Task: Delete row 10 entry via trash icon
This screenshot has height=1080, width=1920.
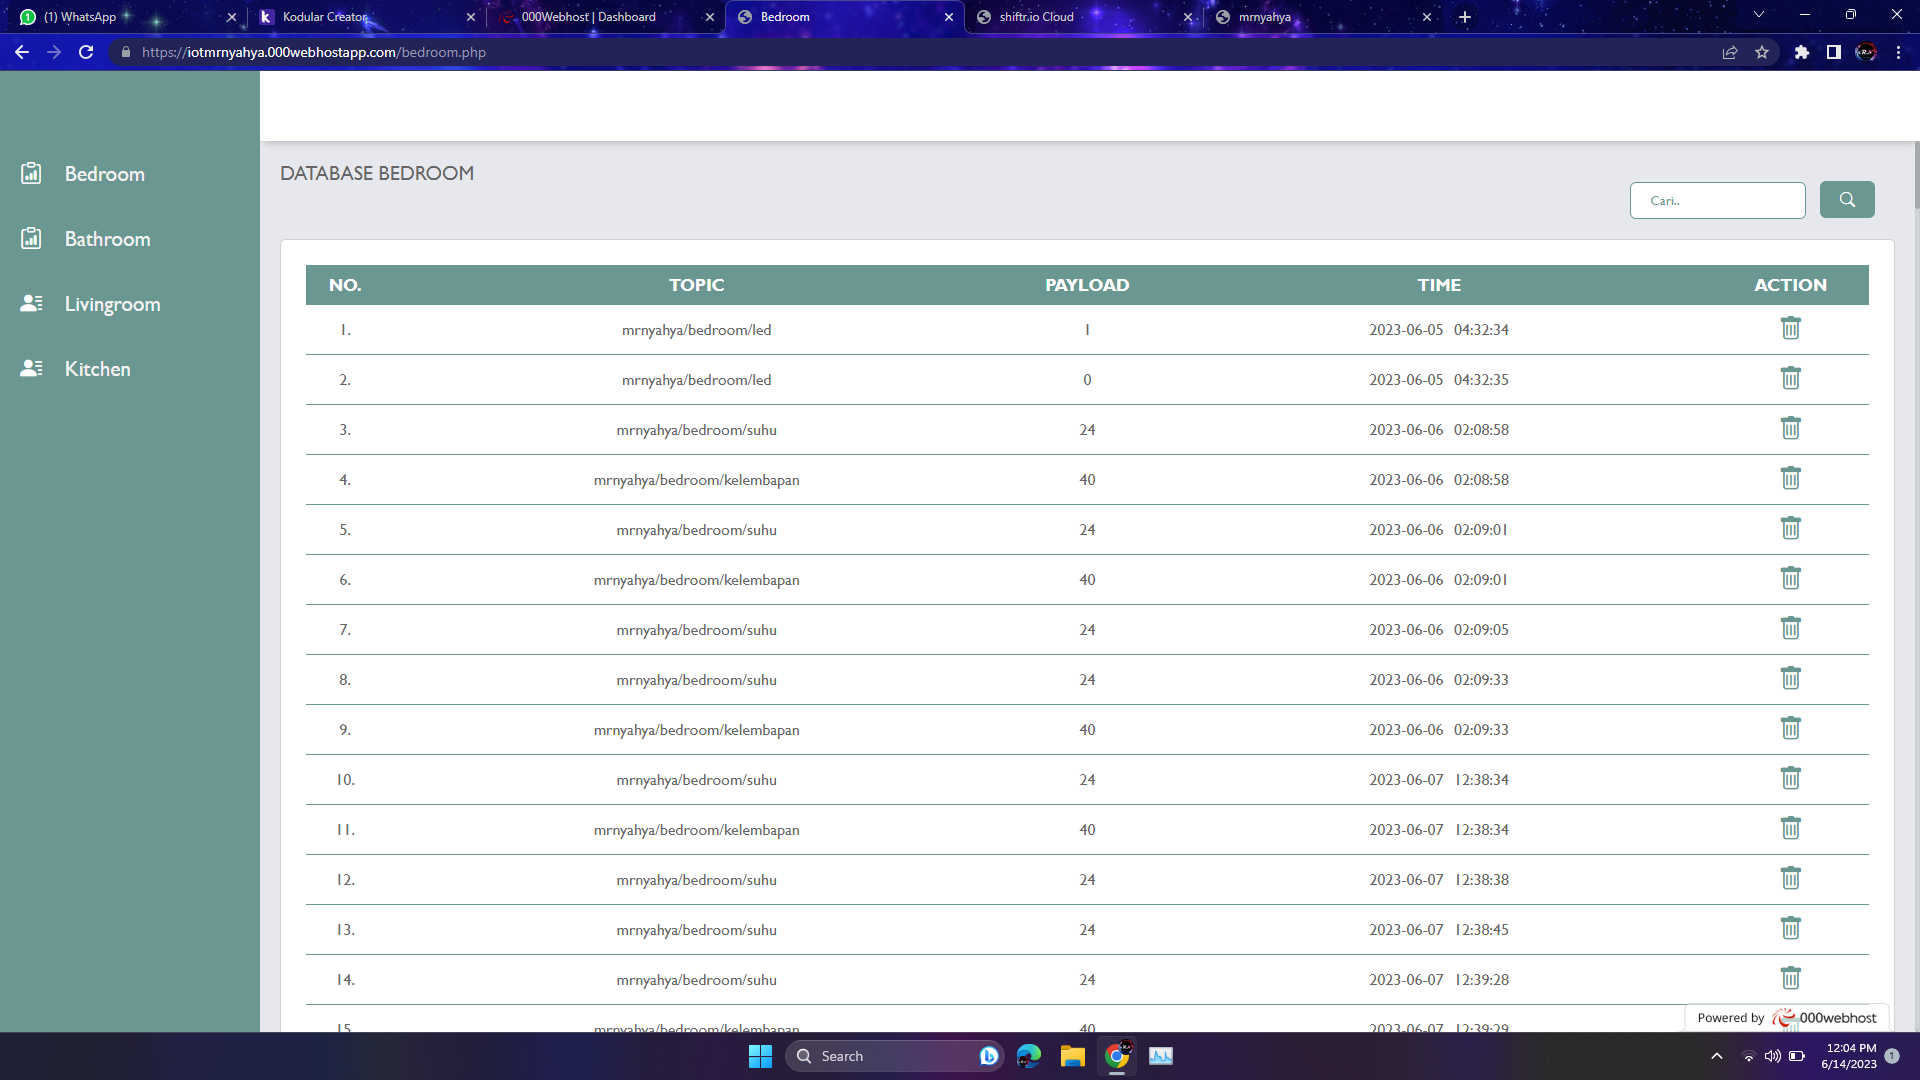Action: (1790, 778)
